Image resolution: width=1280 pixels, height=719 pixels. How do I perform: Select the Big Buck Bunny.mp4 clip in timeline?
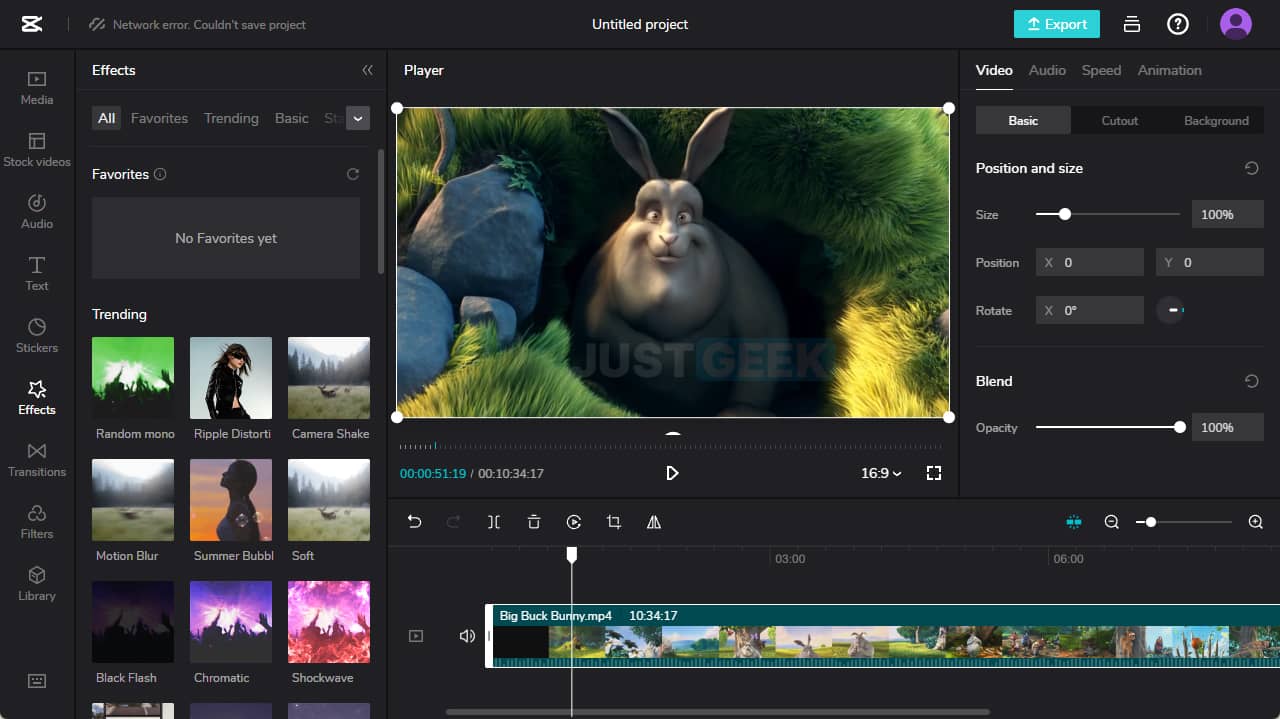point(882,636)
